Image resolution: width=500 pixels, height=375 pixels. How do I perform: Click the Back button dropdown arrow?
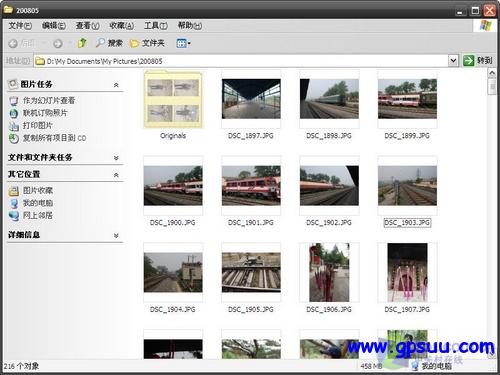click(45, 43)
